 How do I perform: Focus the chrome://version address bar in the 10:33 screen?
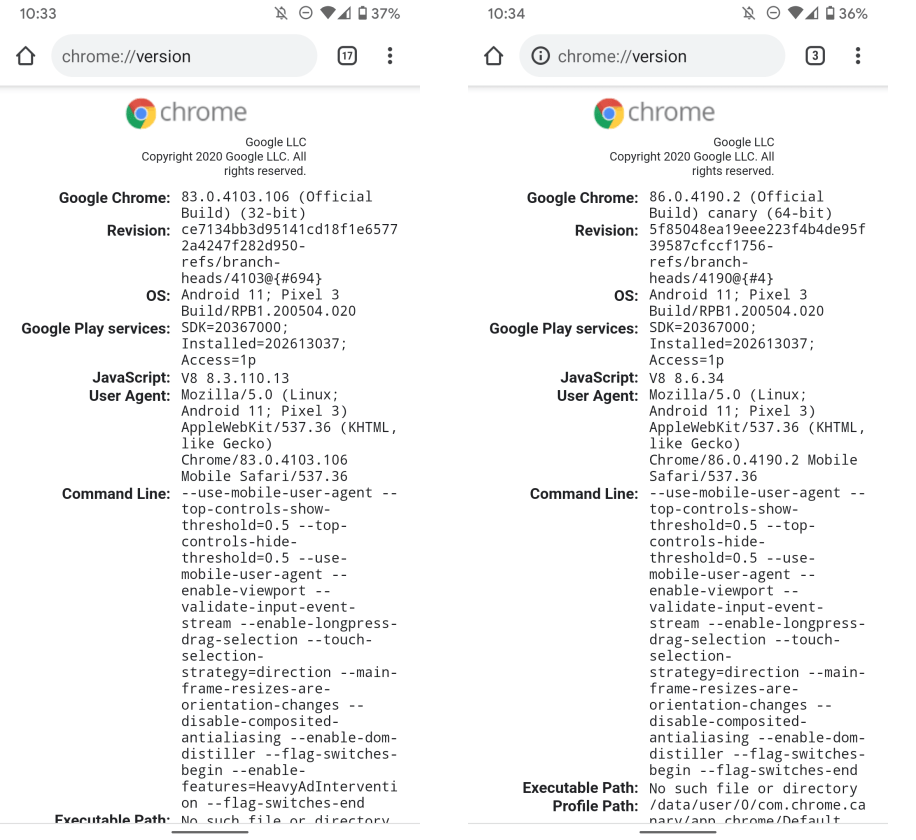tap(184, 56)
